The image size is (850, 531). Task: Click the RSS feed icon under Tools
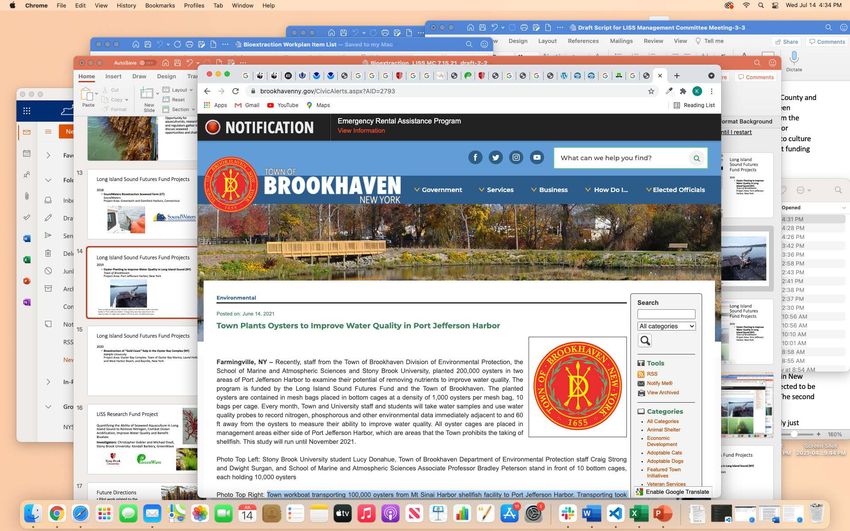641,374
